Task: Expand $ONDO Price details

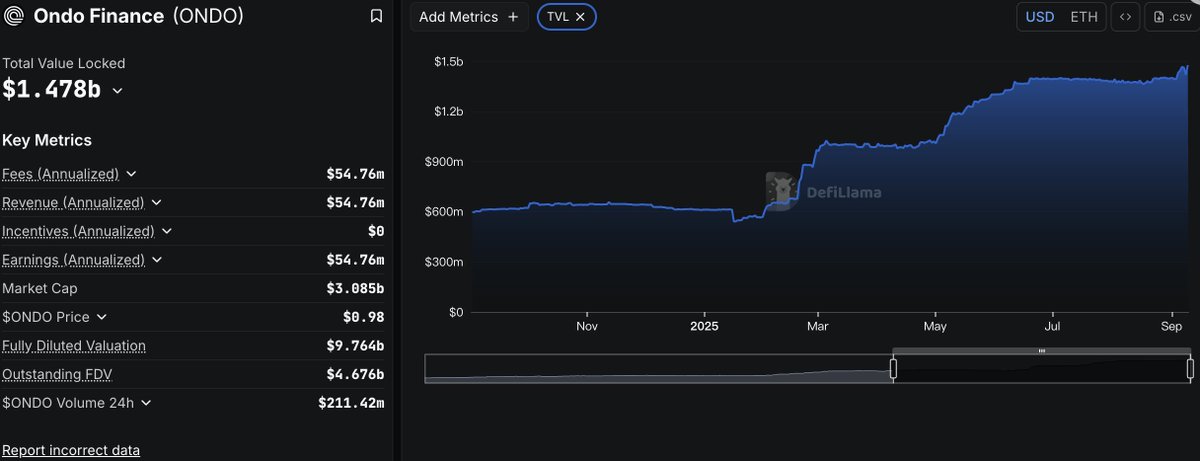Action: coord(101,317)
